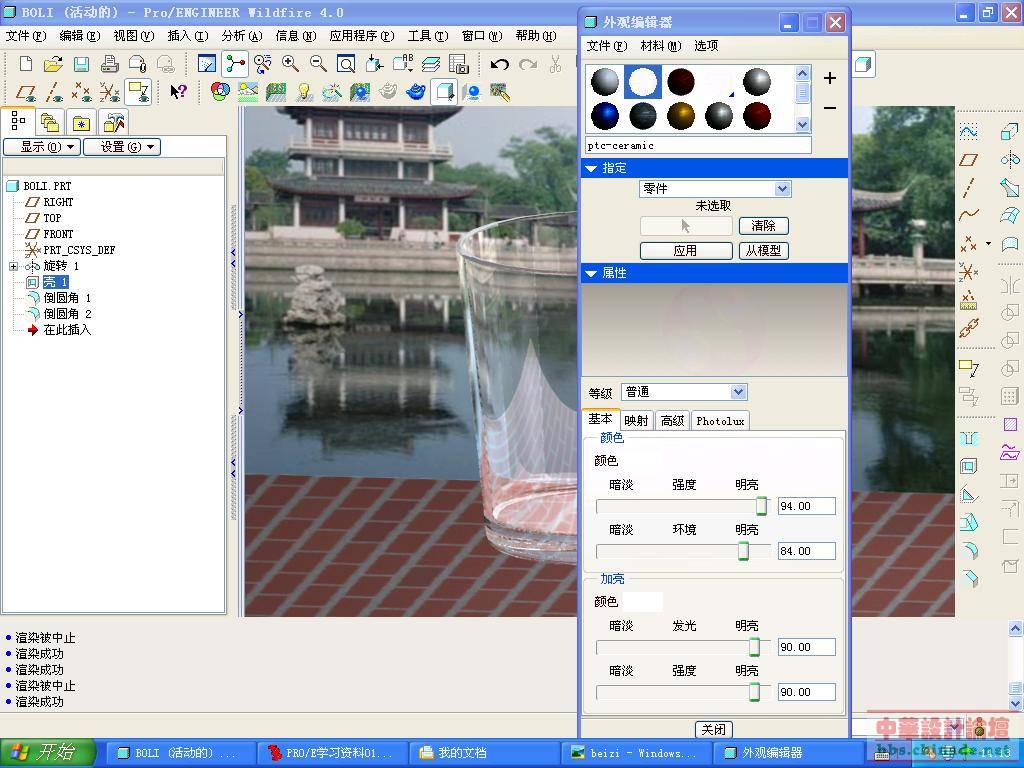Click the color intensity slider handle

(x=761, y=506)
